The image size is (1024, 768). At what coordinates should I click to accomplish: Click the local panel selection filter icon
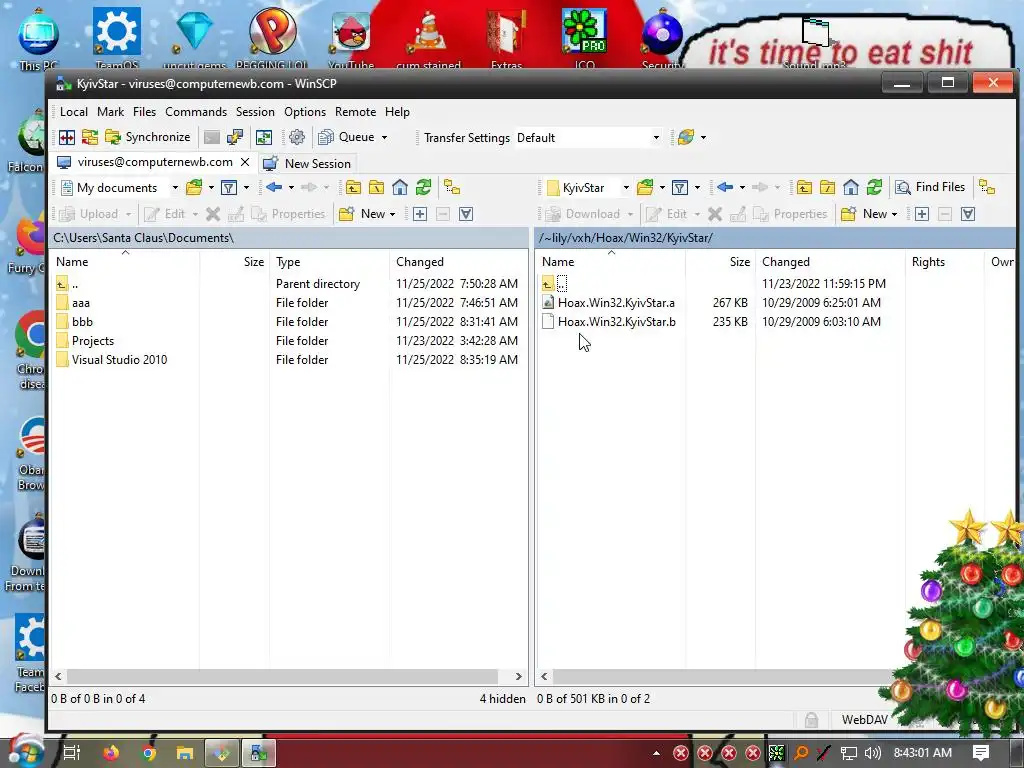[x=466, y=214]
